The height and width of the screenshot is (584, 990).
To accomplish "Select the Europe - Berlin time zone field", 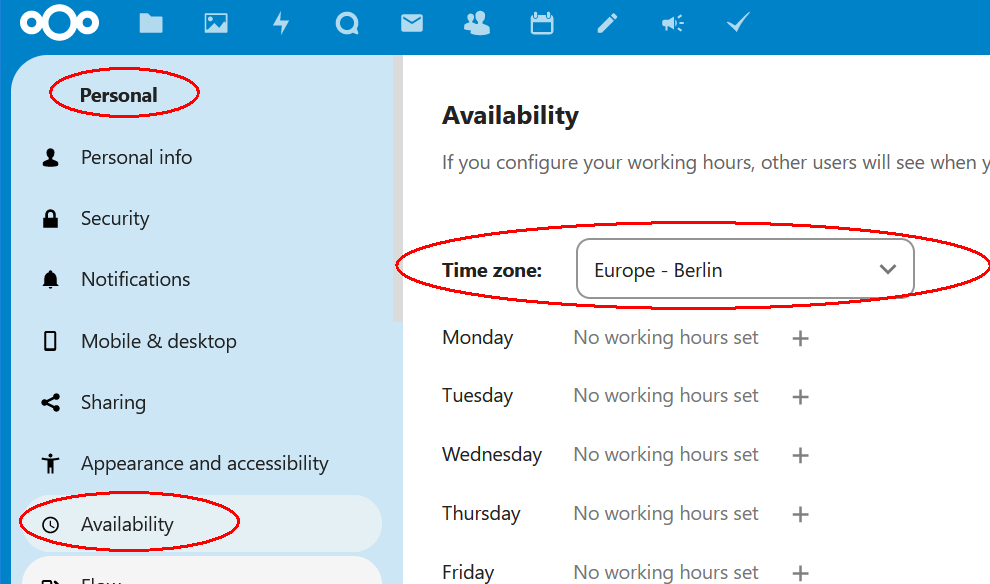I will 745,269.
